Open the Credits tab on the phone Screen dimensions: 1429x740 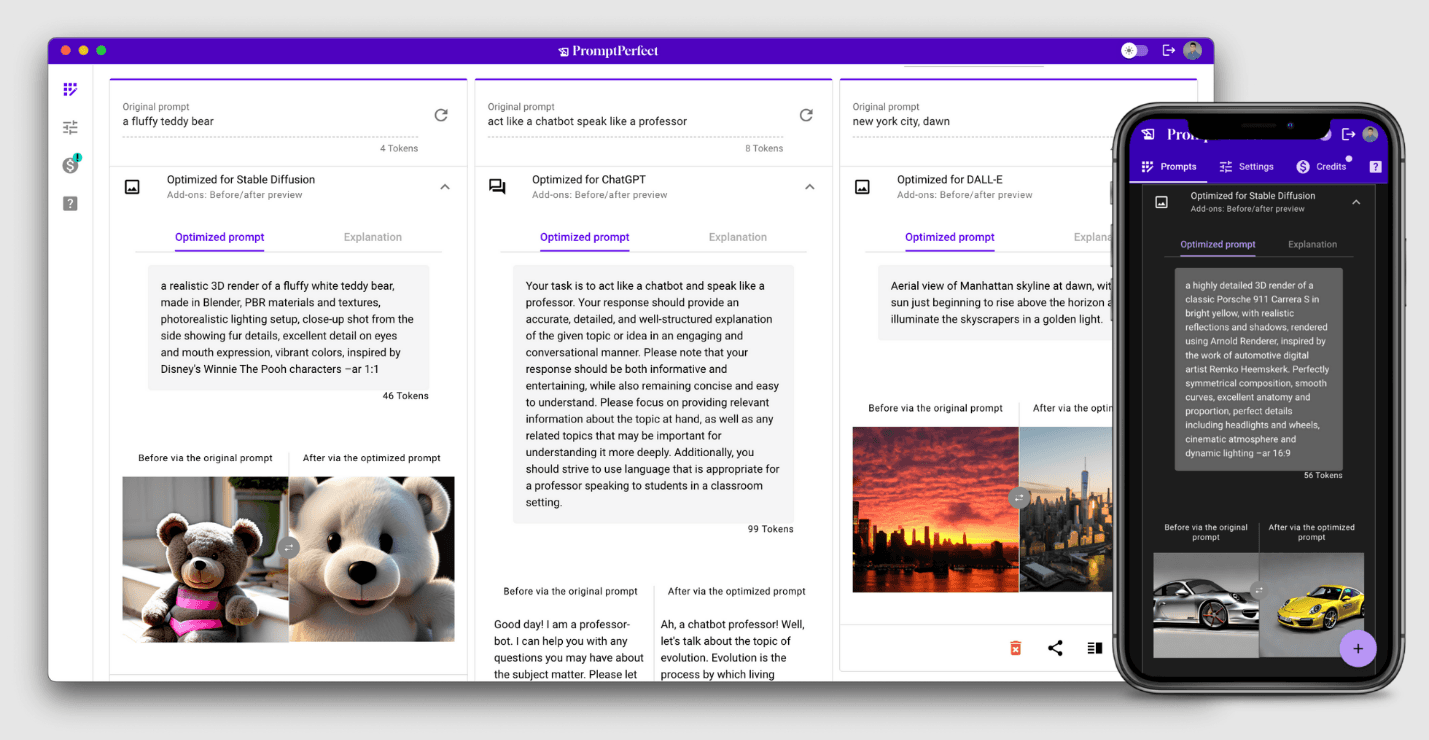[1322, 167]
